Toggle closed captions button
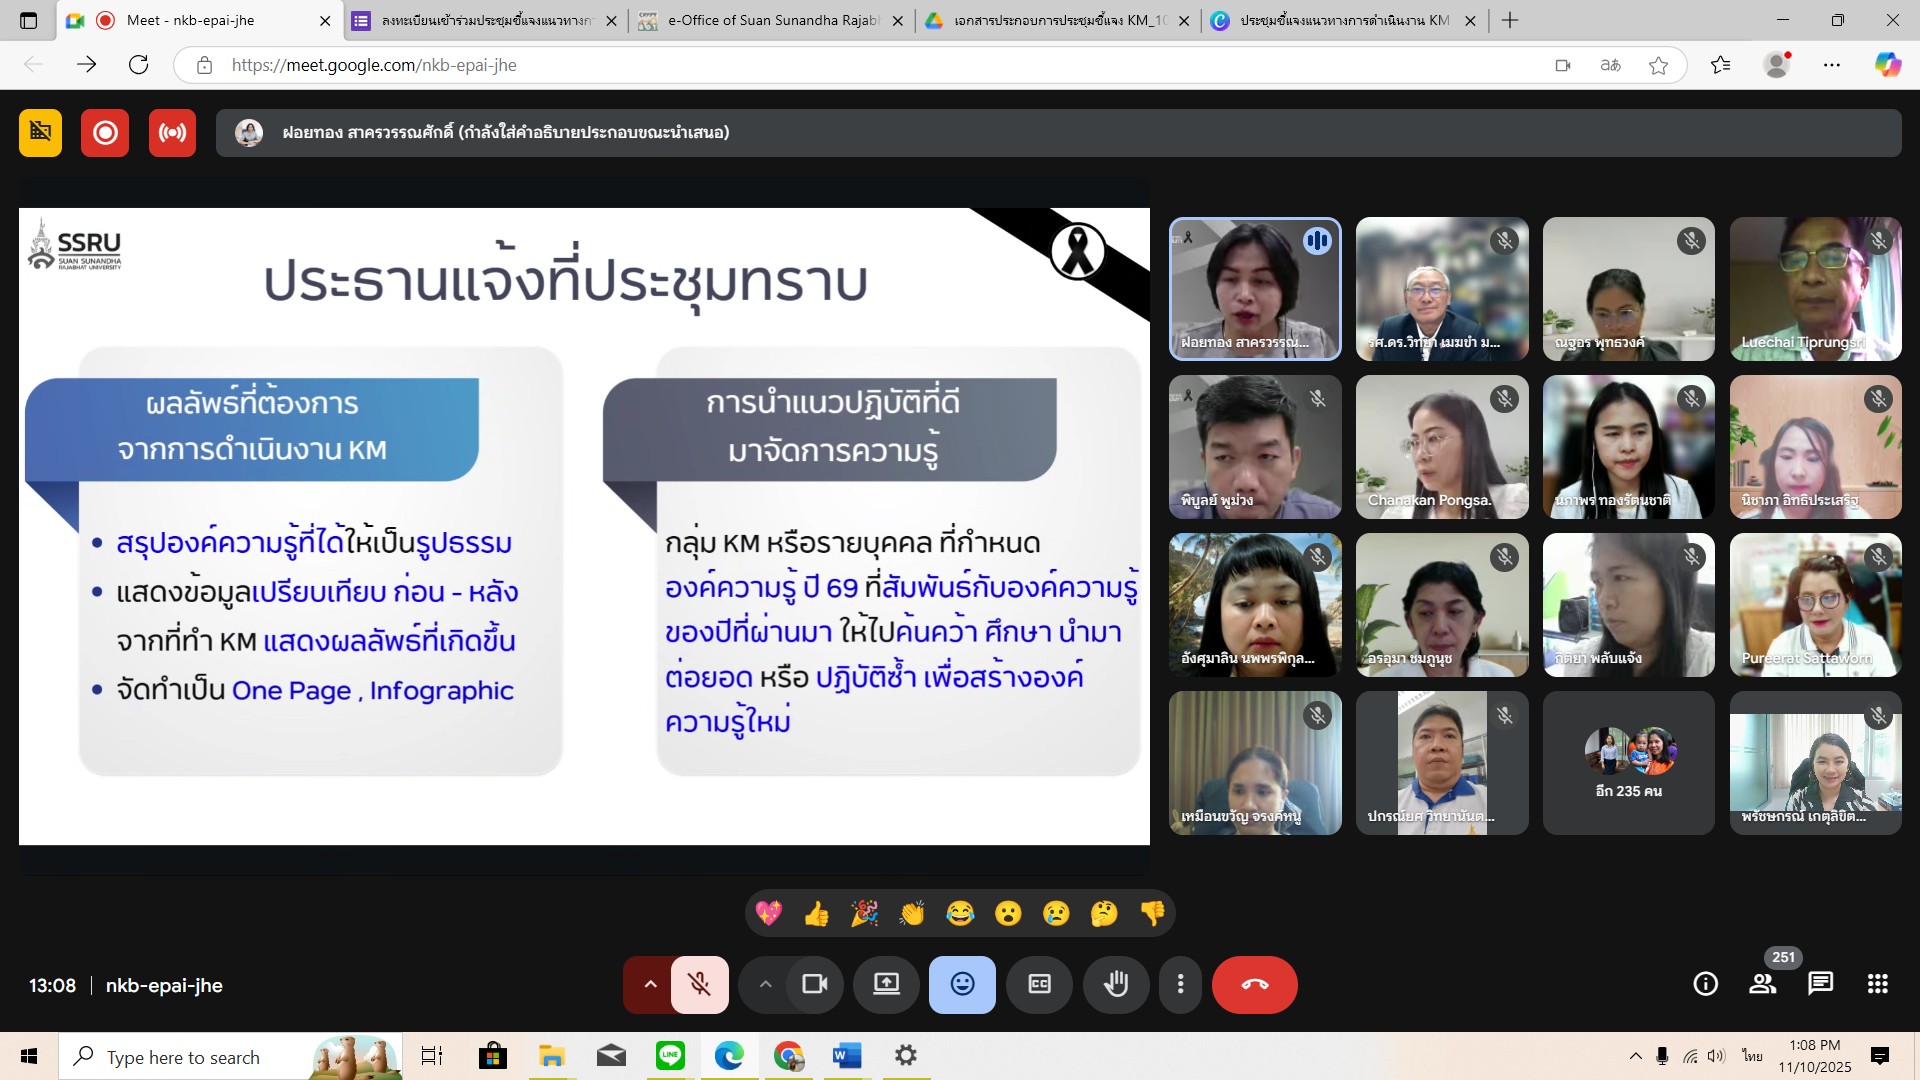 1040,985
